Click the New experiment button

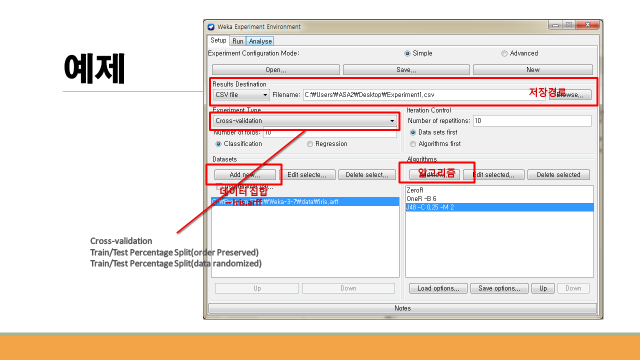tap(533, 70)
